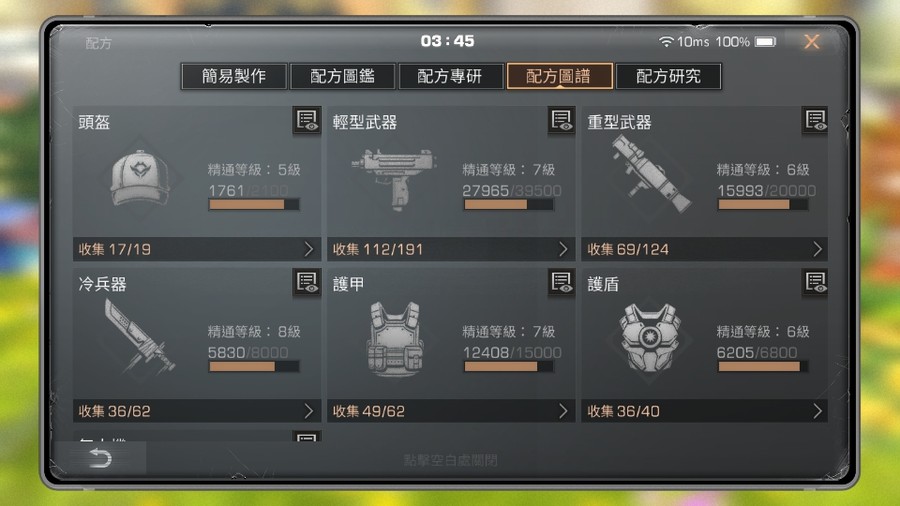The image size is (900, 506).
Task: Expand the 收集 17/19 helmet collection row
Action: point(197,249)
